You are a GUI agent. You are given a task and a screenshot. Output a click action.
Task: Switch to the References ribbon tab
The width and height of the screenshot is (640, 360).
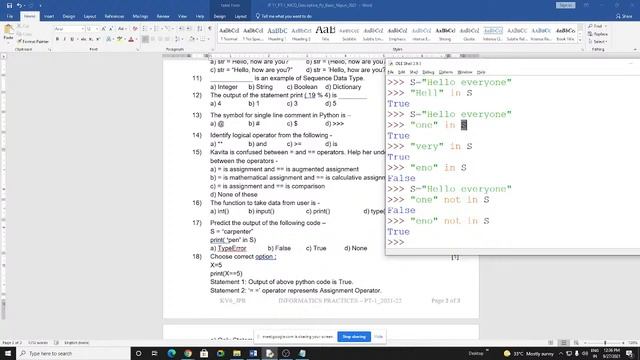coord(114,16)
